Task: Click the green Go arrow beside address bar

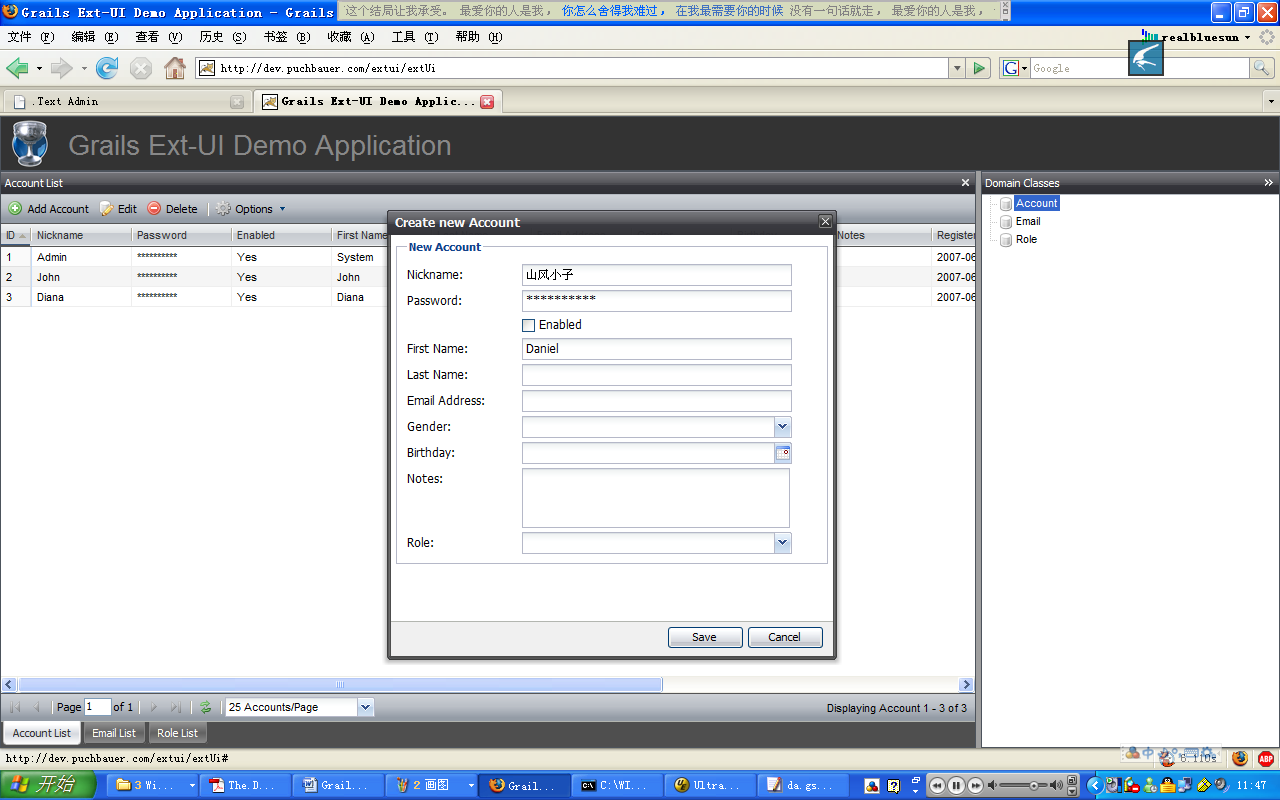Action: [x=980, y=68]
